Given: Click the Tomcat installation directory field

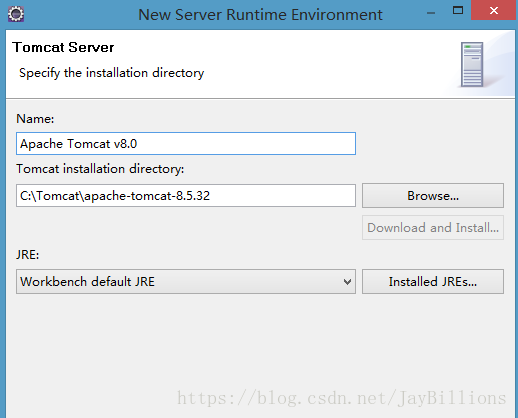Looking at the screenshot, I should point(186,195).
